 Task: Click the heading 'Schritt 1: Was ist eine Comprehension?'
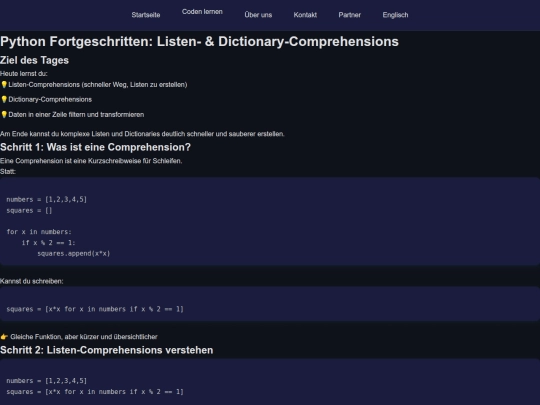(95, 147)
